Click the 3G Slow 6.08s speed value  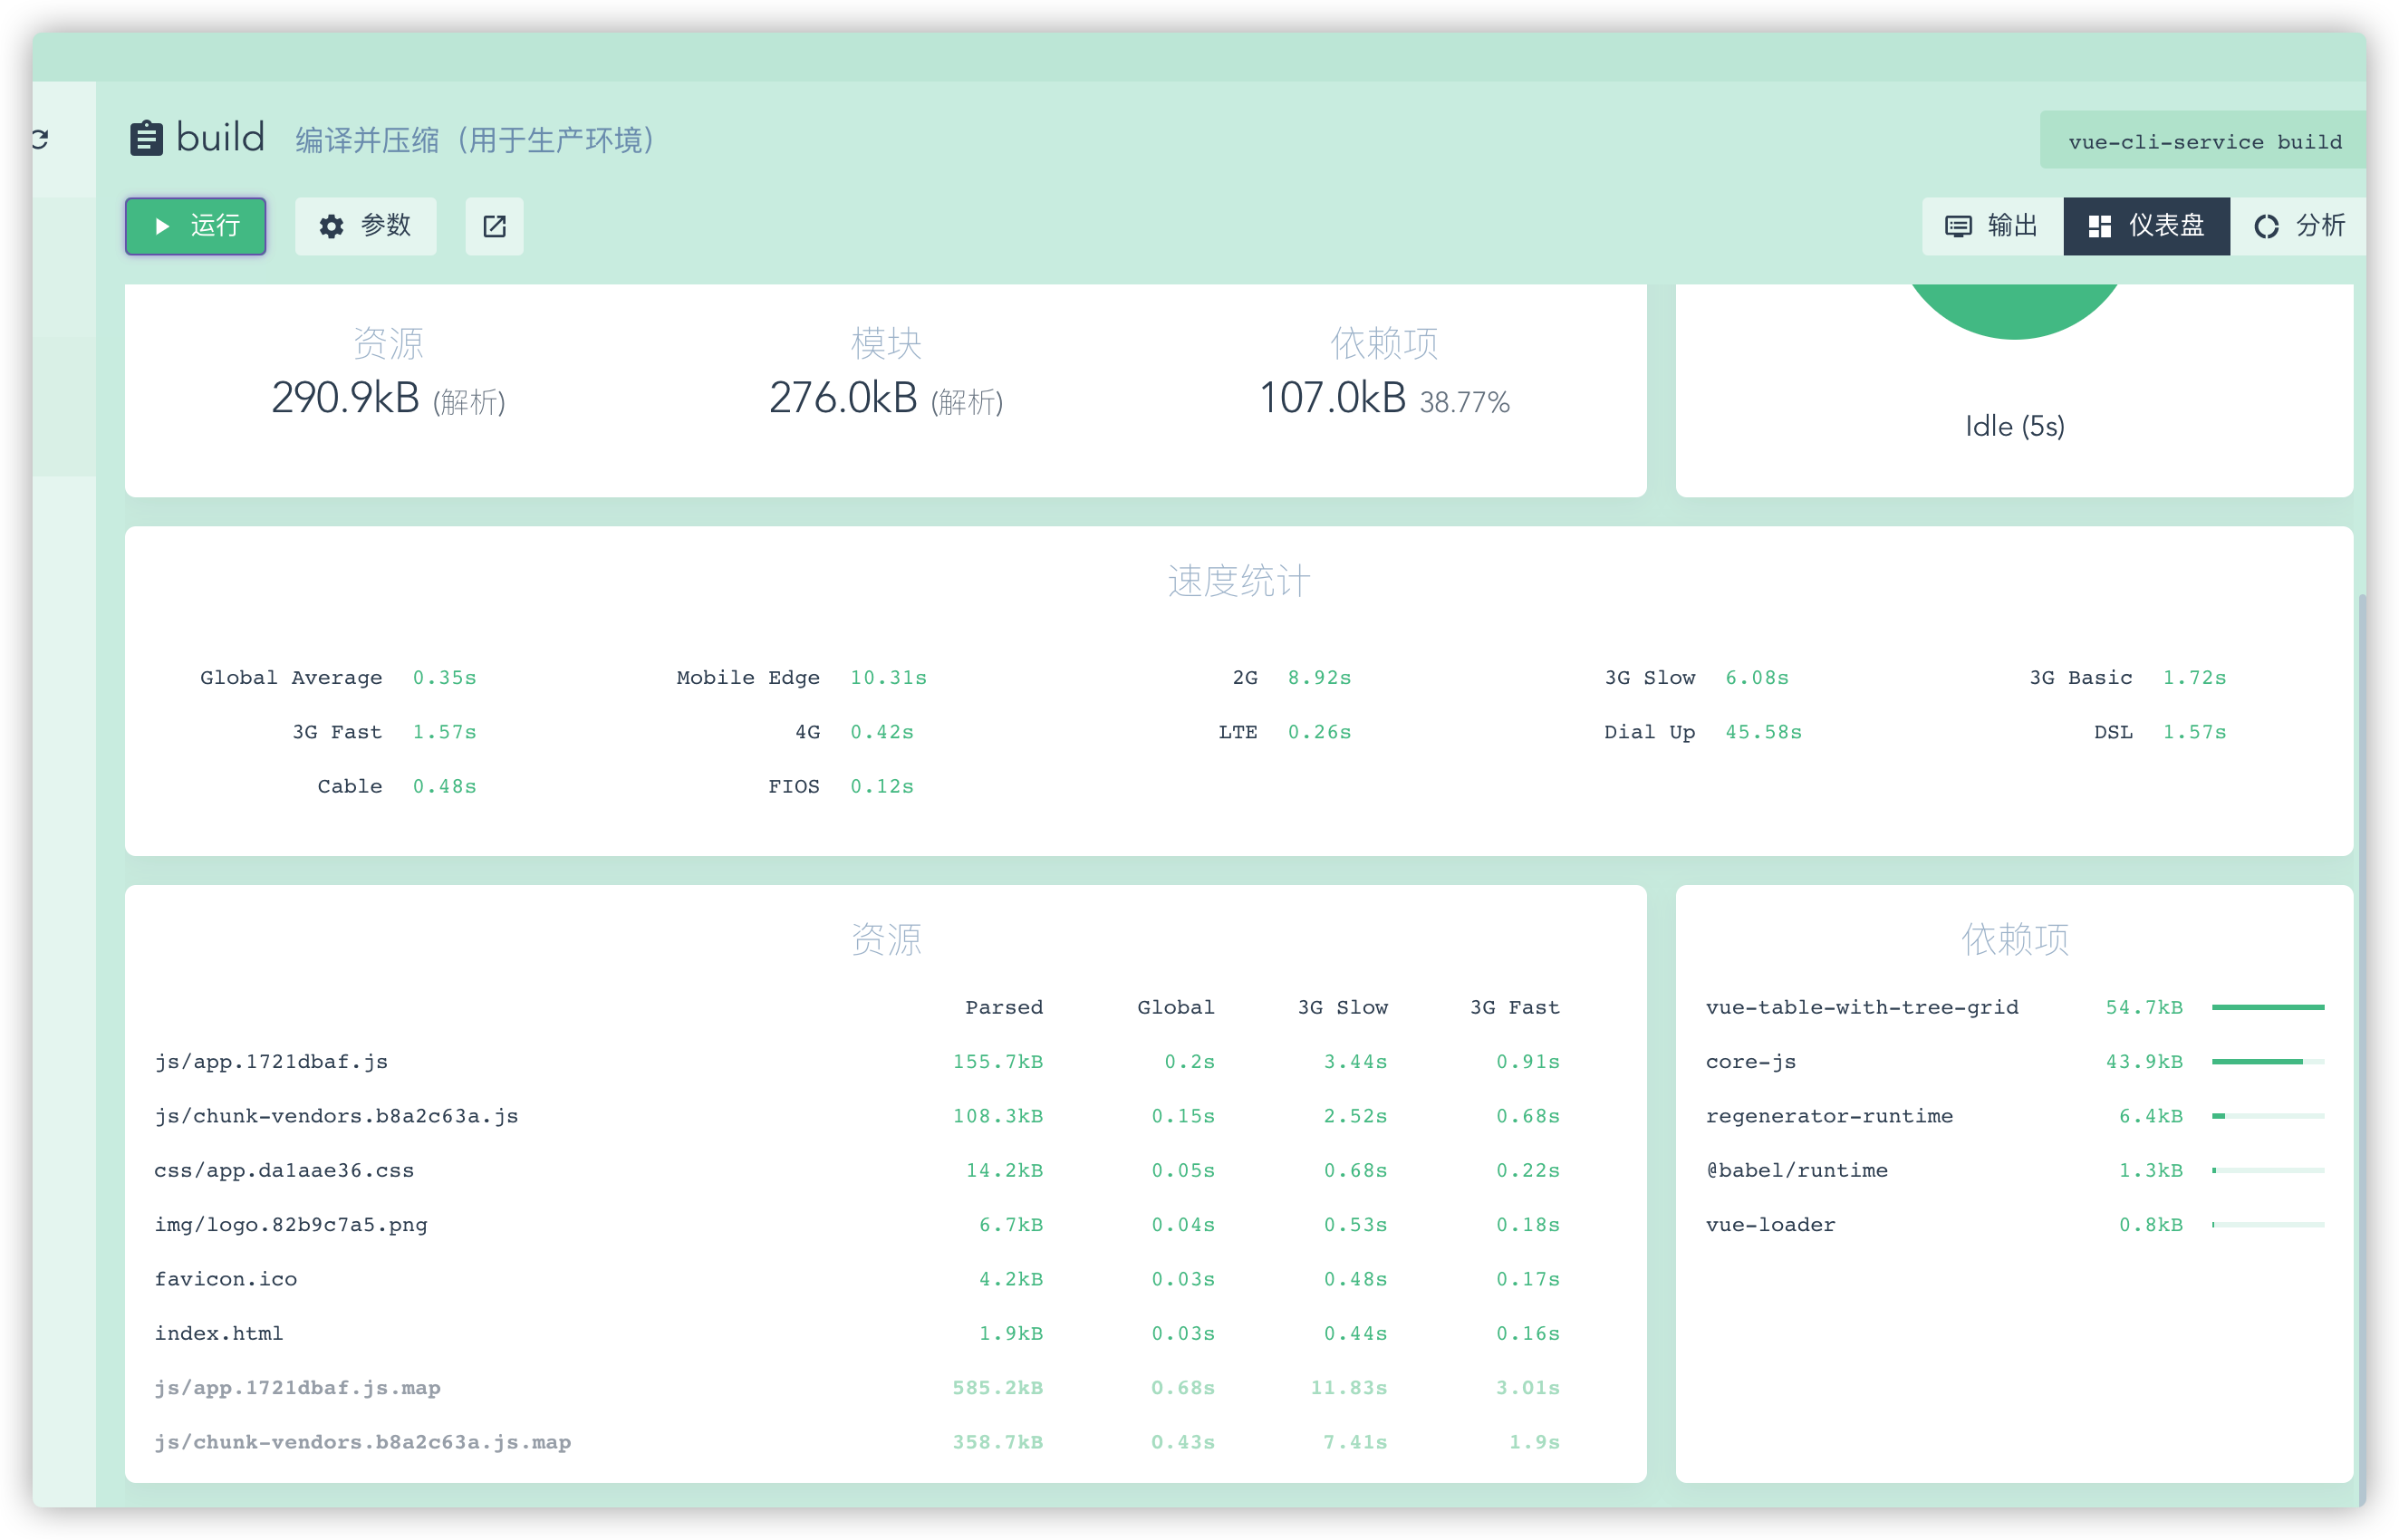pos(1757,677)
